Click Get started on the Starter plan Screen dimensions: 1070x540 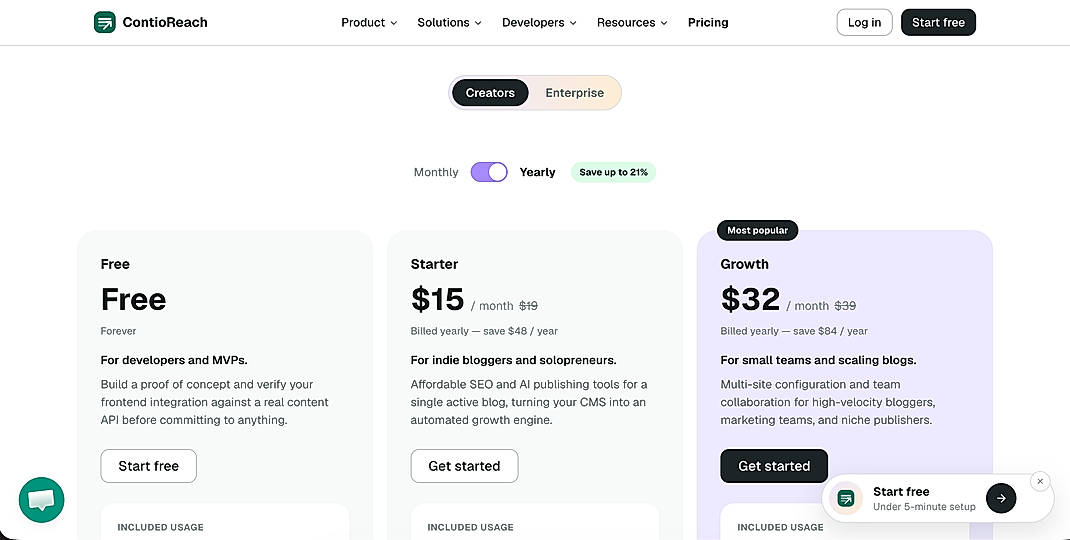point(464,466)
